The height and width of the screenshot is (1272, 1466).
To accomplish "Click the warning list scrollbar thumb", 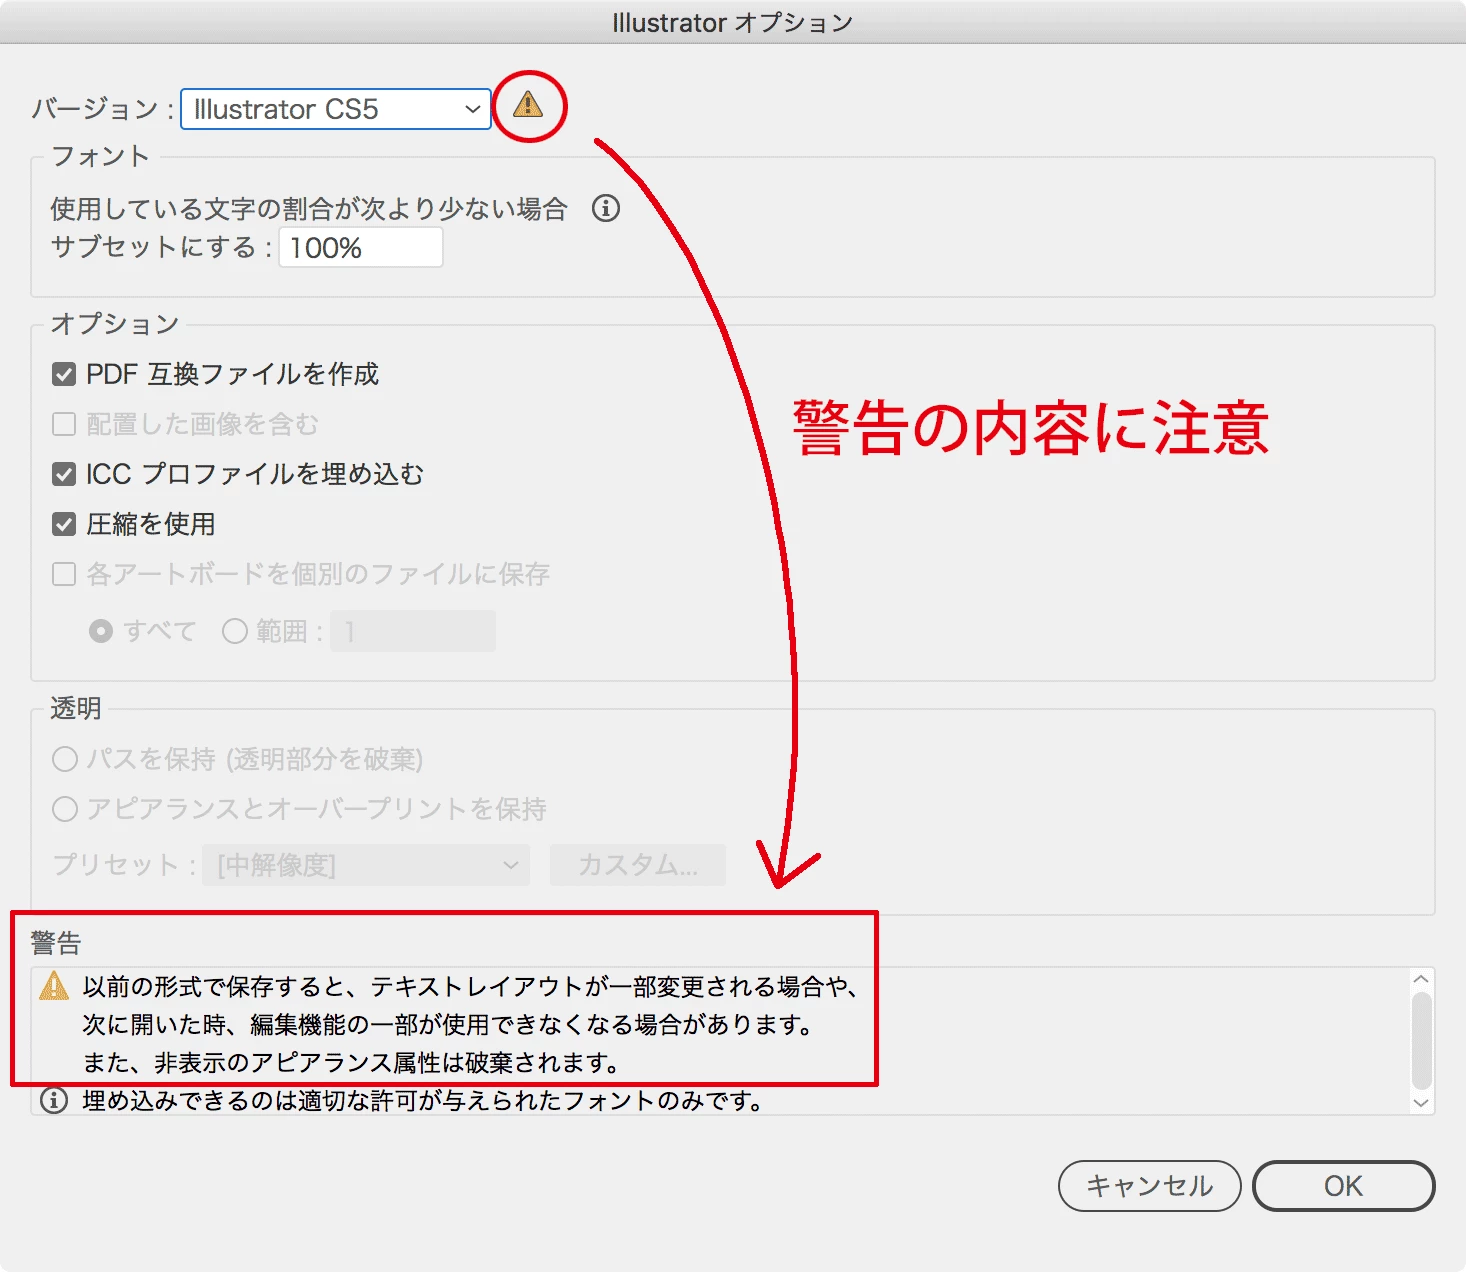I will (x=1421, y=1041).
